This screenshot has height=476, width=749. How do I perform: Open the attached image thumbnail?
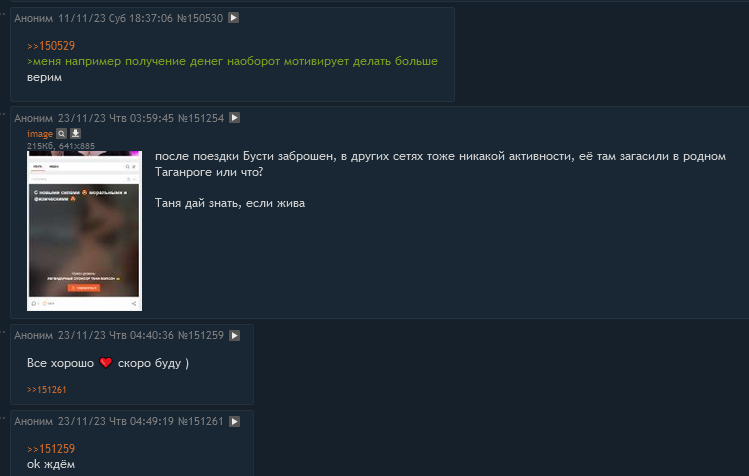pyautogui.click(x=85, y=231)
